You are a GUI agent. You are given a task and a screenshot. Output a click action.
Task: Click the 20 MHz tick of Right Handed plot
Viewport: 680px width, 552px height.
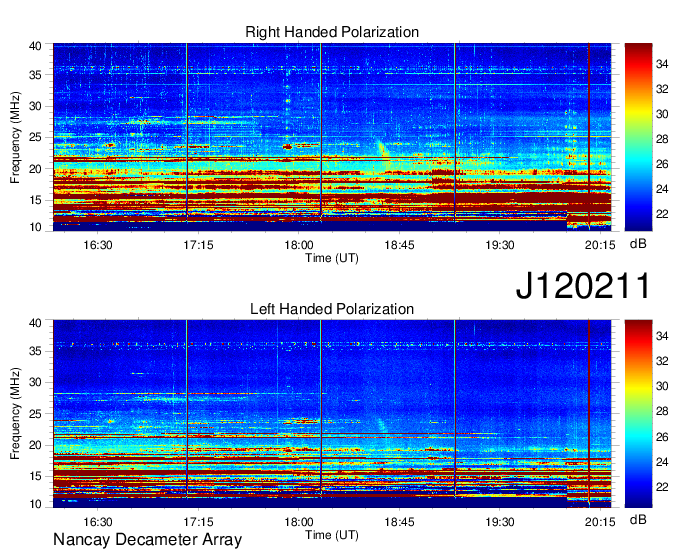[x=35, y=169]
